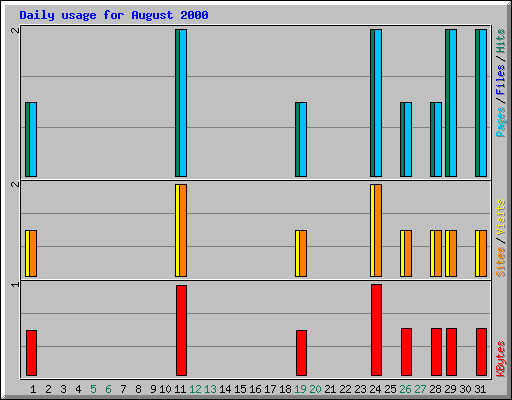
Task: Click the cyan Pages bar for day 29
Action: coord(453,103)
